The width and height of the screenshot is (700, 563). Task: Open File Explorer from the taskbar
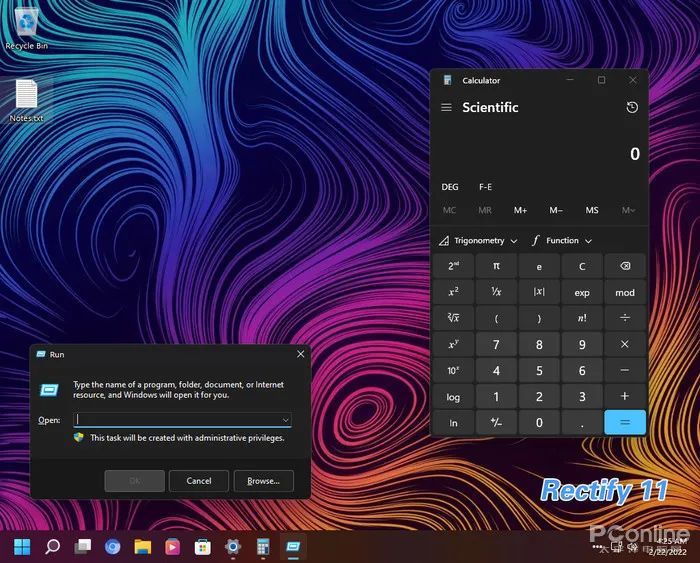tap(143, 546)
